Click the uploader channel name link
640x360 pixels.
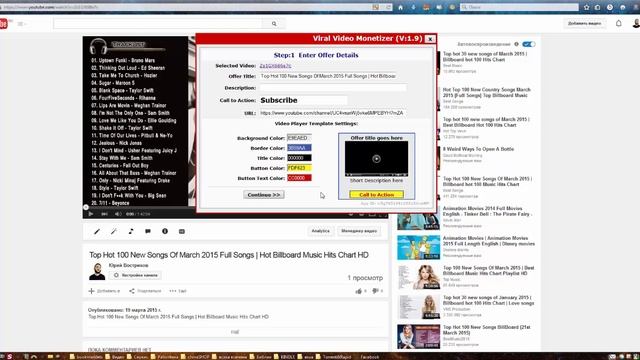coord(129,265)
